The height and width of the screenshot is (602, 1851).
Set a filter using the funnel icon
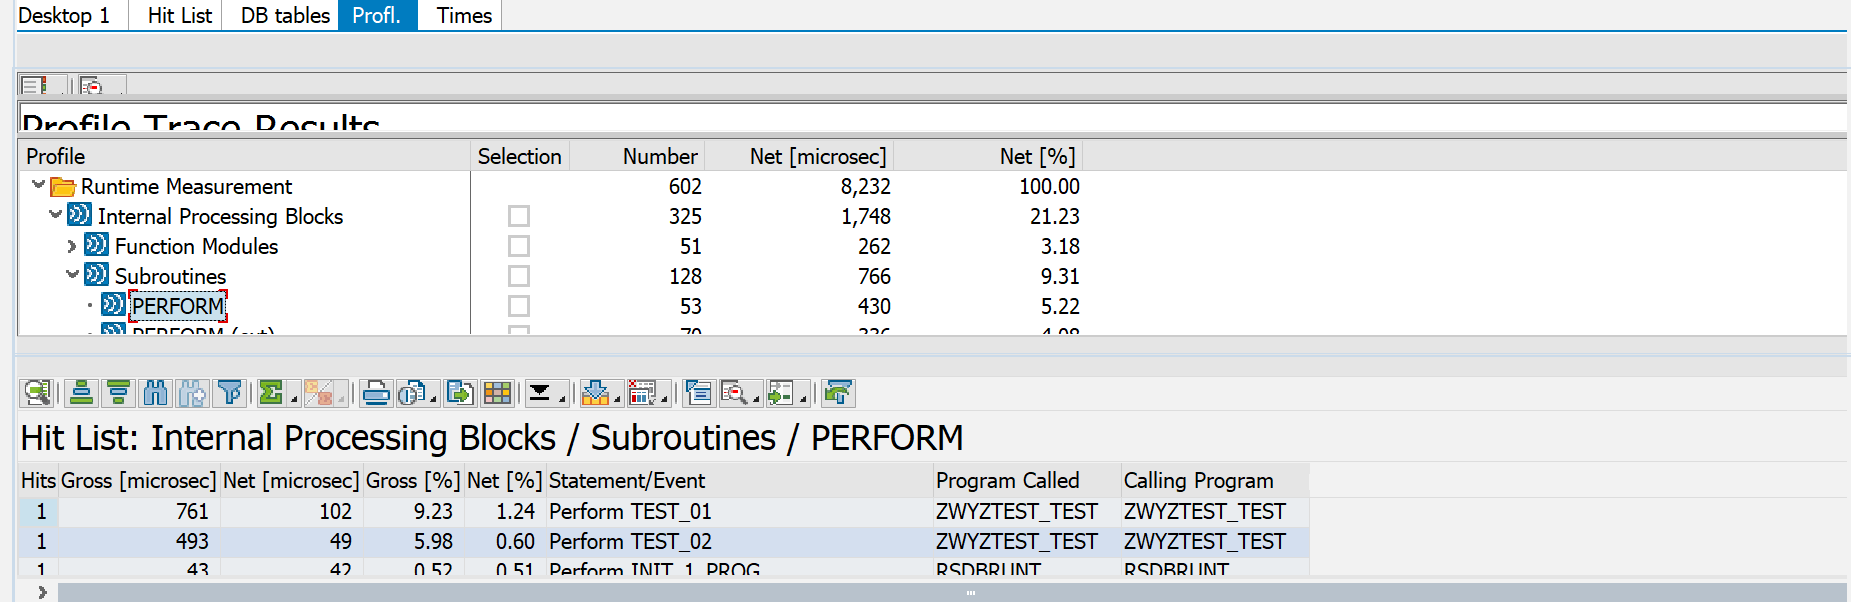coord(229,393)
